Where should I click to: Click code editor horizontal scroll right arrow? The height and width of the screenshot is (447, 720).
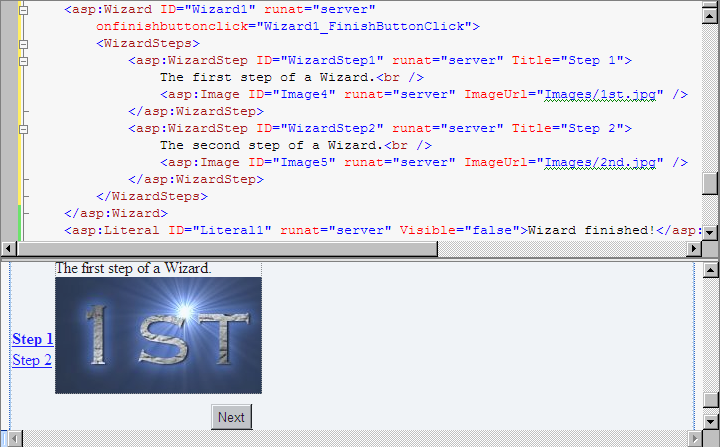tap(693, 249)
